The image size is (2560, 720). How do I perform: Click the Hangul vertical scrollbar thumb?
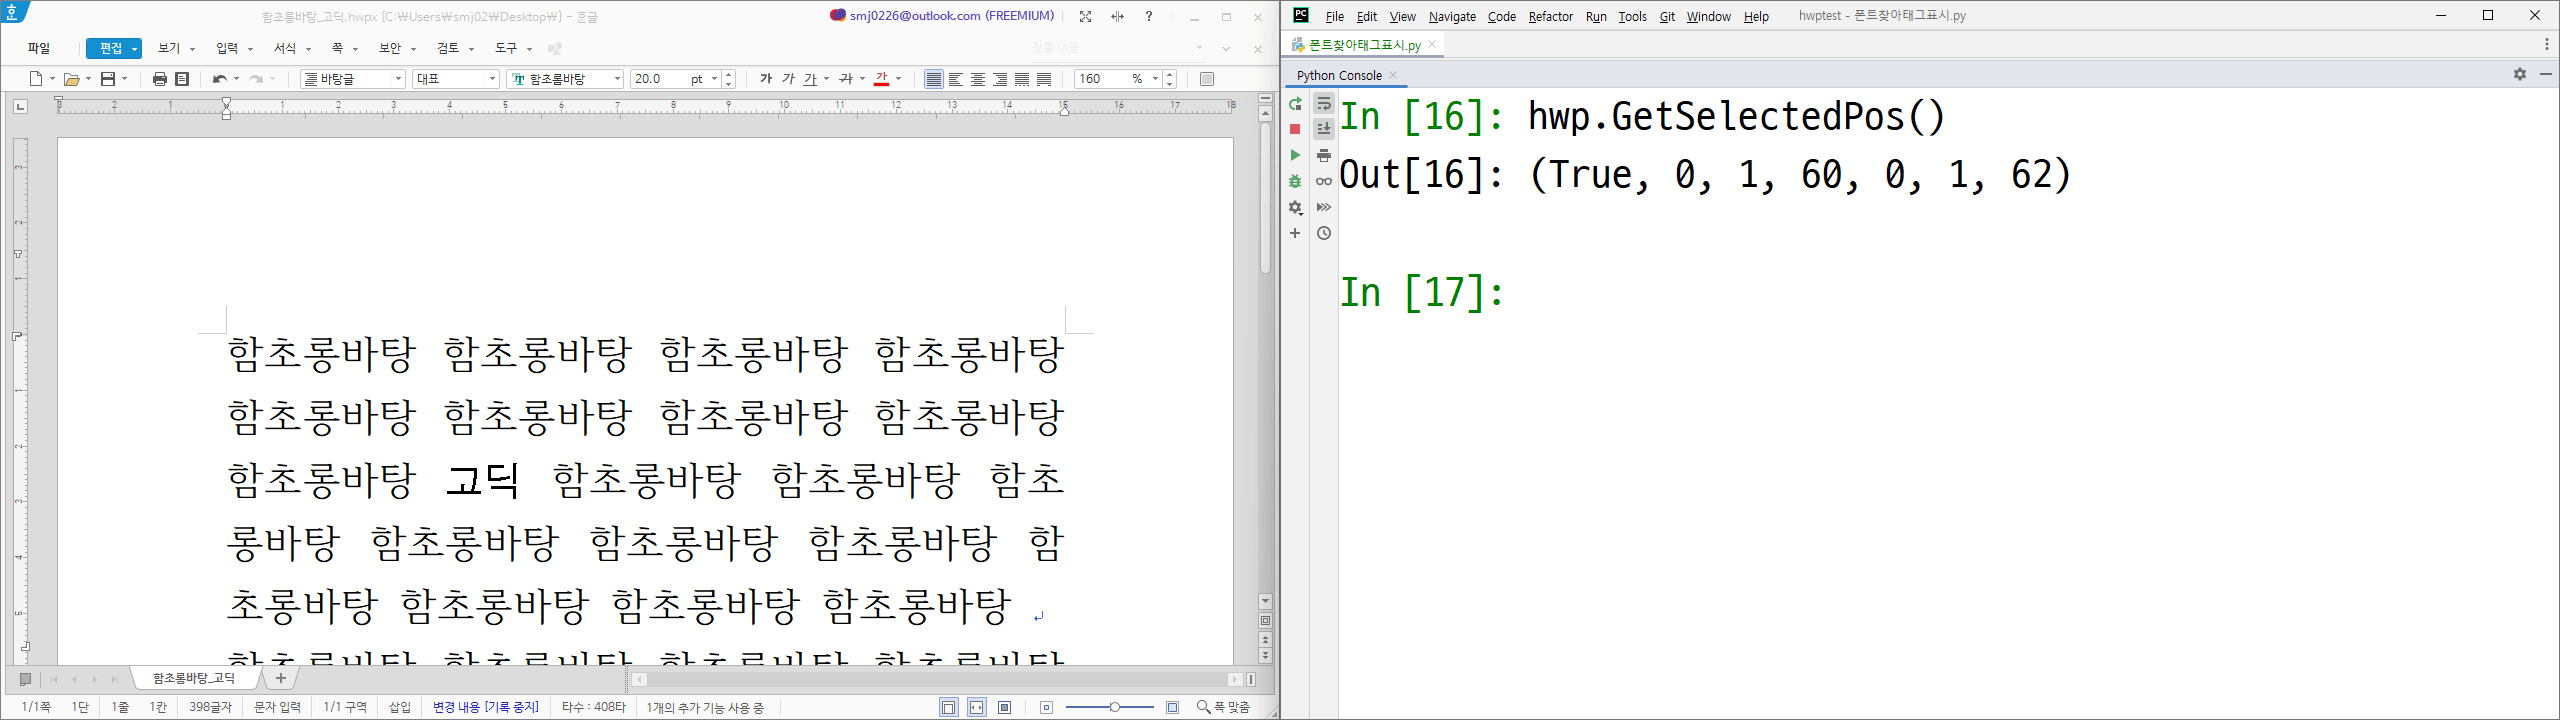[x=1265, y=196]
